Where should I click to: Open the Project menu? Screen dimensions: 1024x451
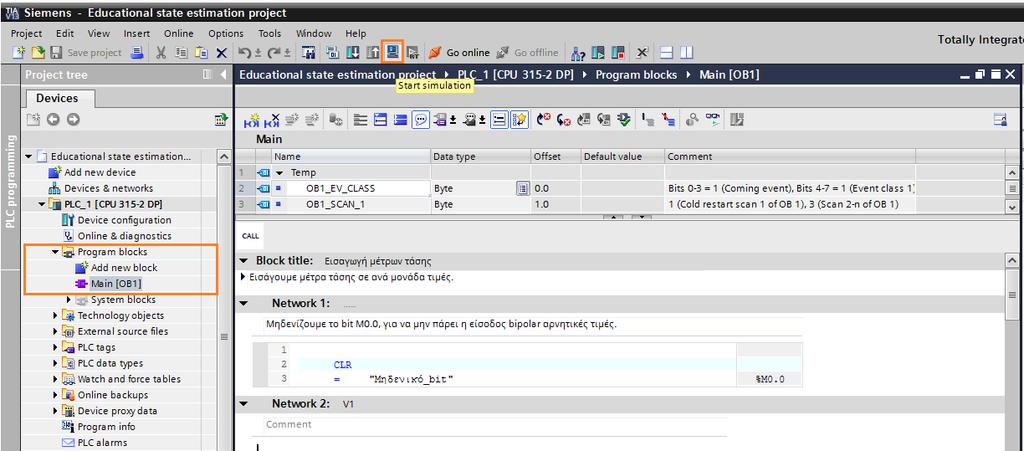pyautogui.click(x=26, y=33)
